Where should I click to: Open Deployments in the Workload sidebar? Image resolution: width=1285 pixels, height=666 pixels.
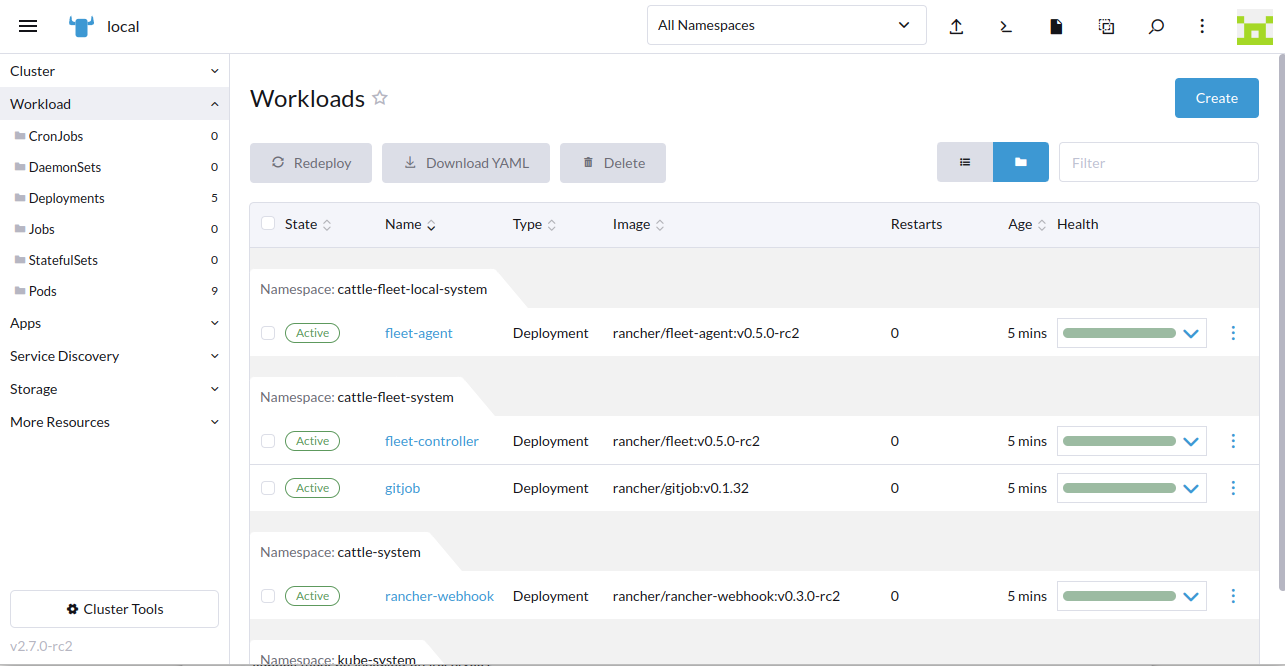point(66,198)
